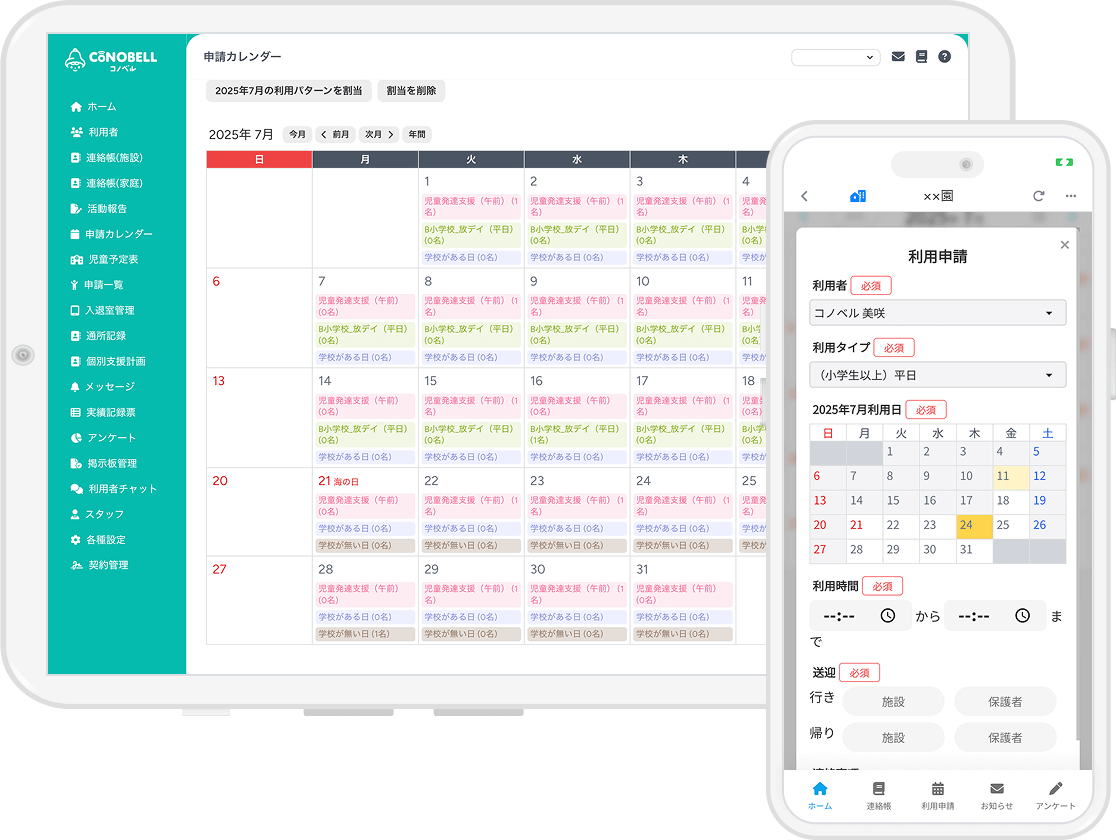
Task: Select highlighted day 24 in phone calendar
Action: pyautogui.click(x=974, y=526)
